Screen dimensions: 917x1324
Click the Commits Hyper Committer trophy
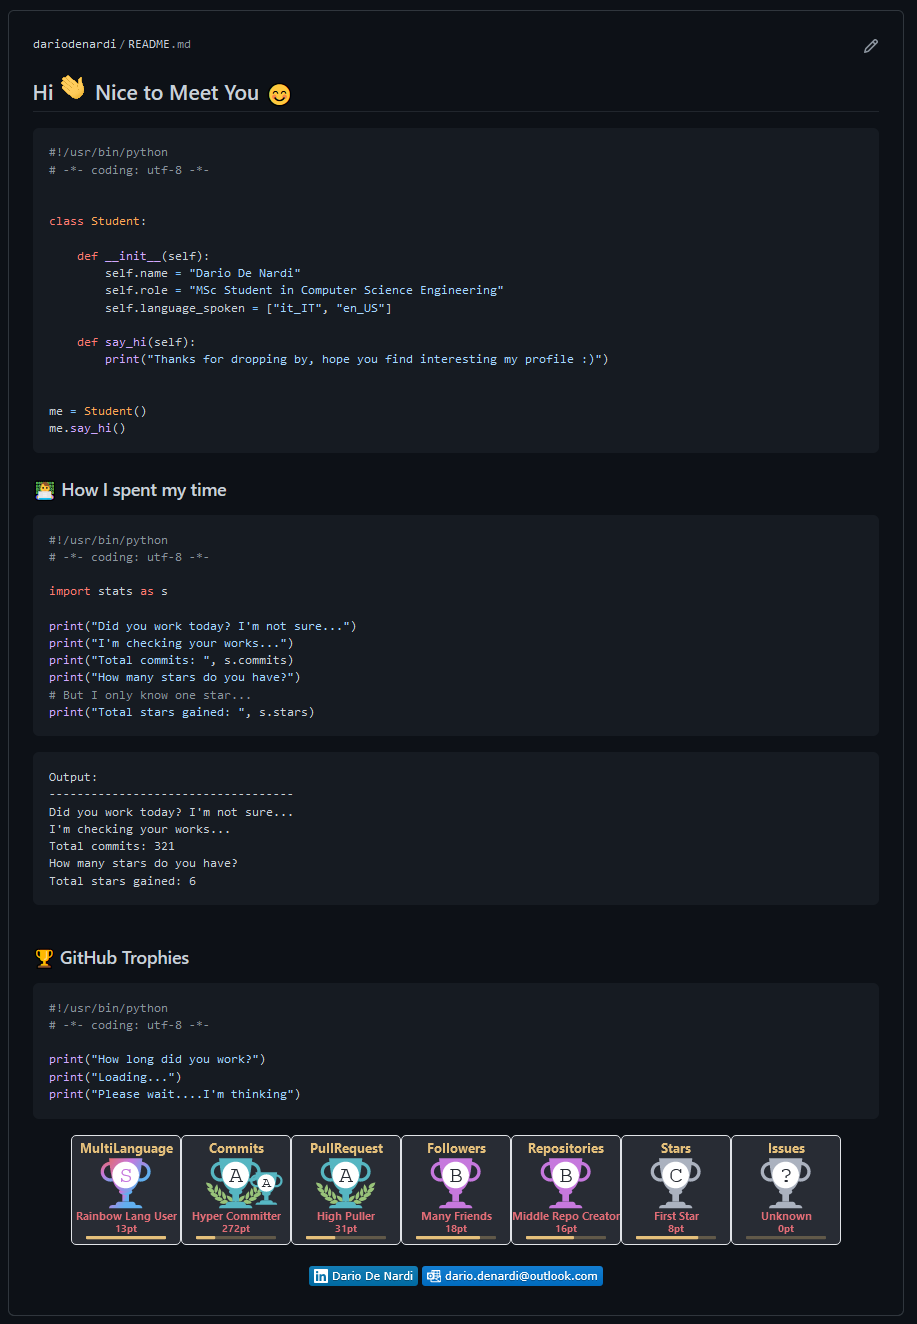click(x=236, y=1190)
